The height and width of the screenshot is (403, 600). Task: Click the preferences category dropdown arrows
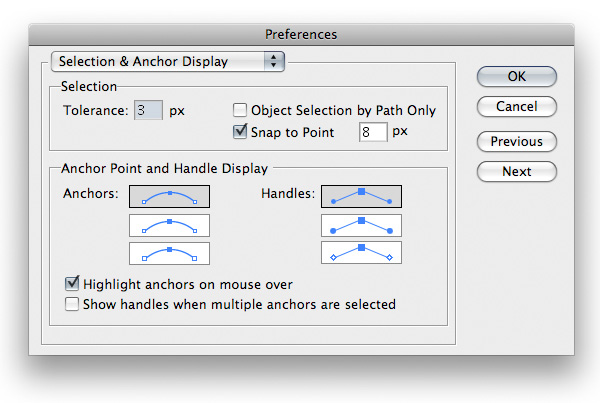coord(273,62)
